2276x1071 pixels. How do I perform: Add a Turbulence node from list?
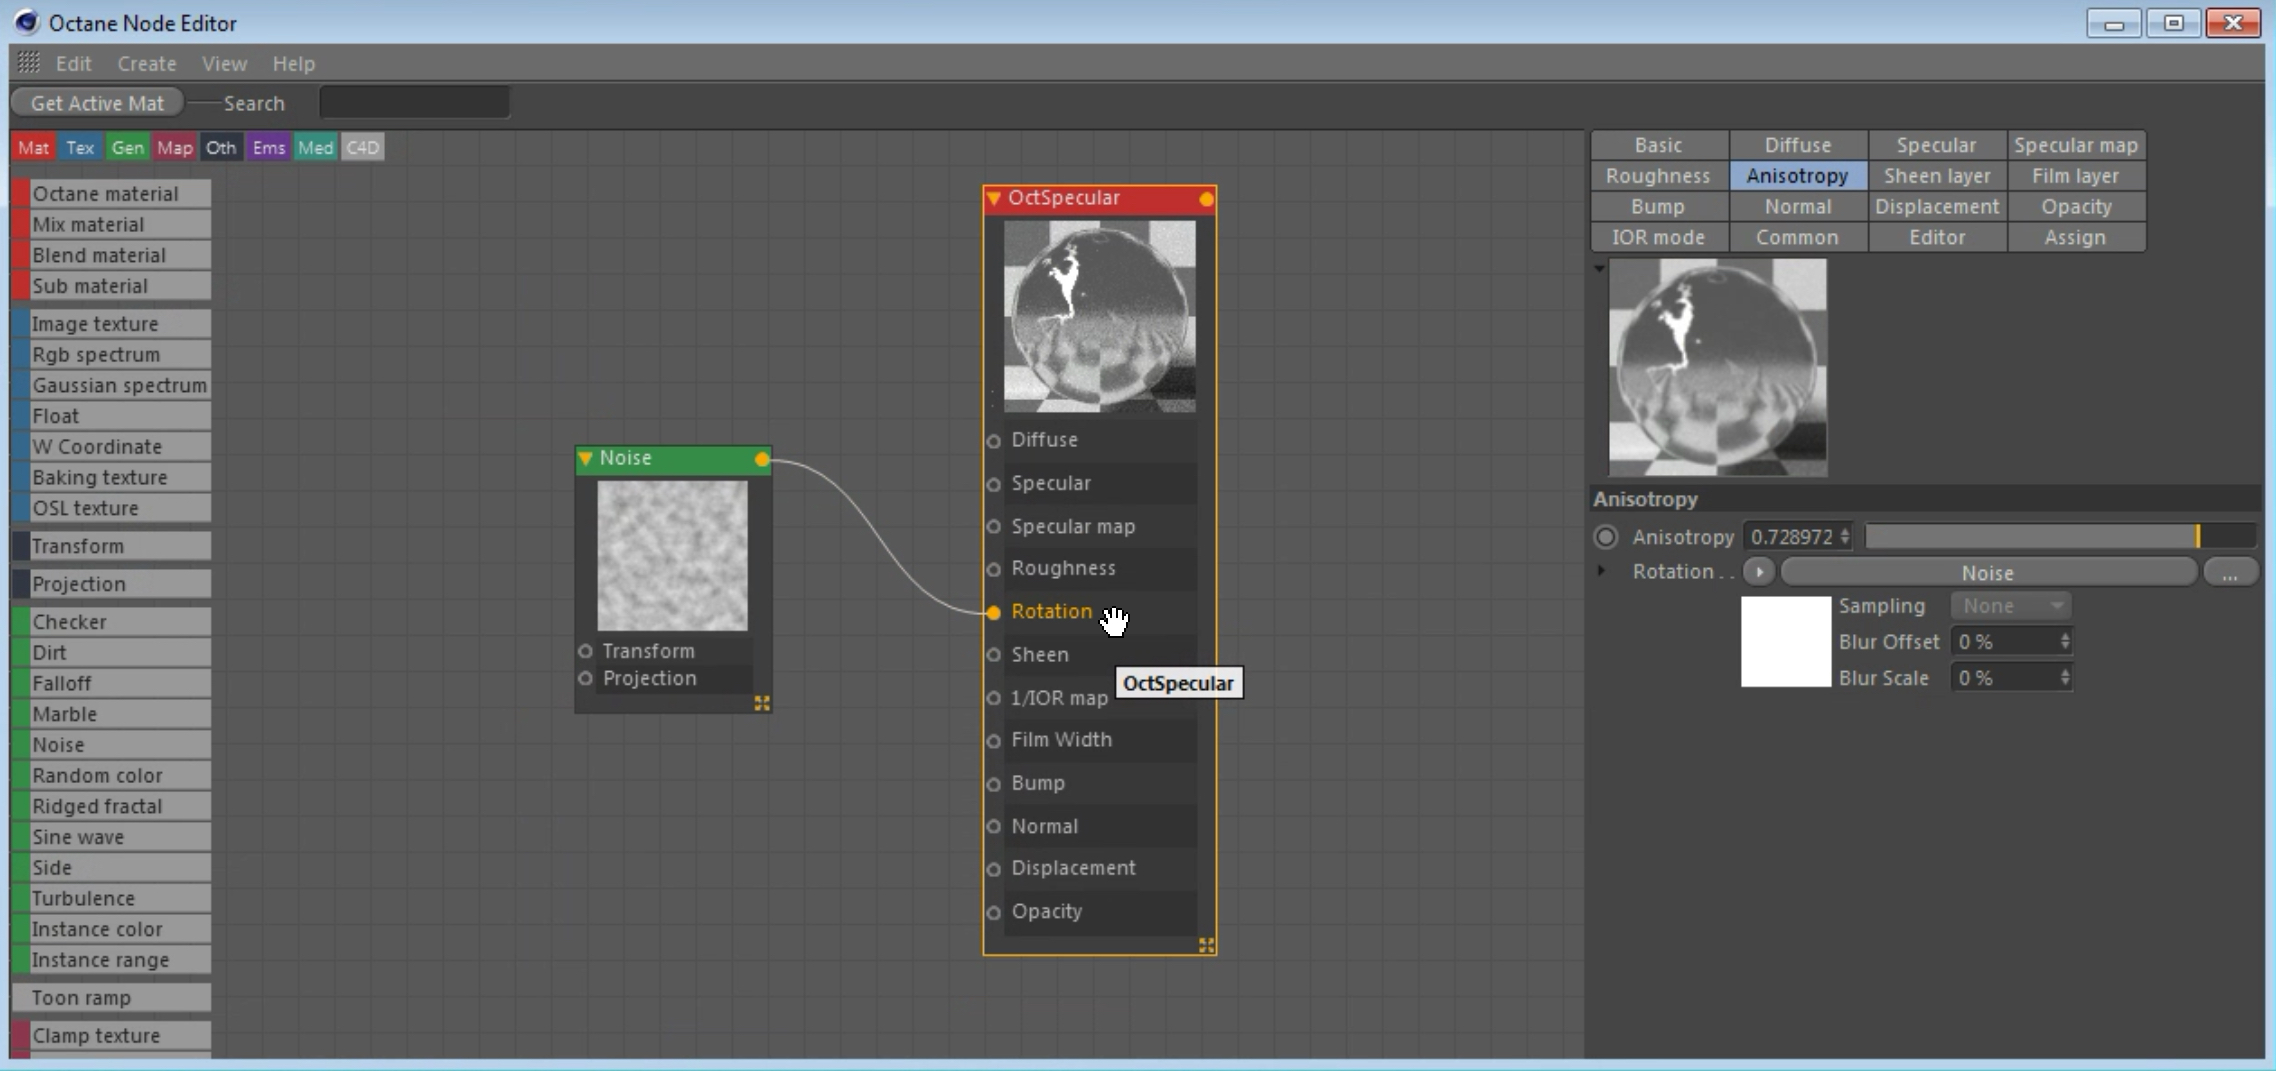tap(111, 899)
